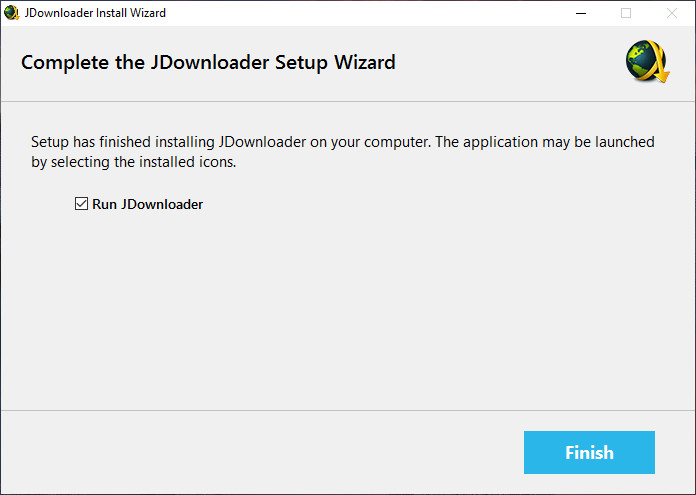Click the white header panel background
This screenshot has height=495, width=696.
tap(500, 63)
